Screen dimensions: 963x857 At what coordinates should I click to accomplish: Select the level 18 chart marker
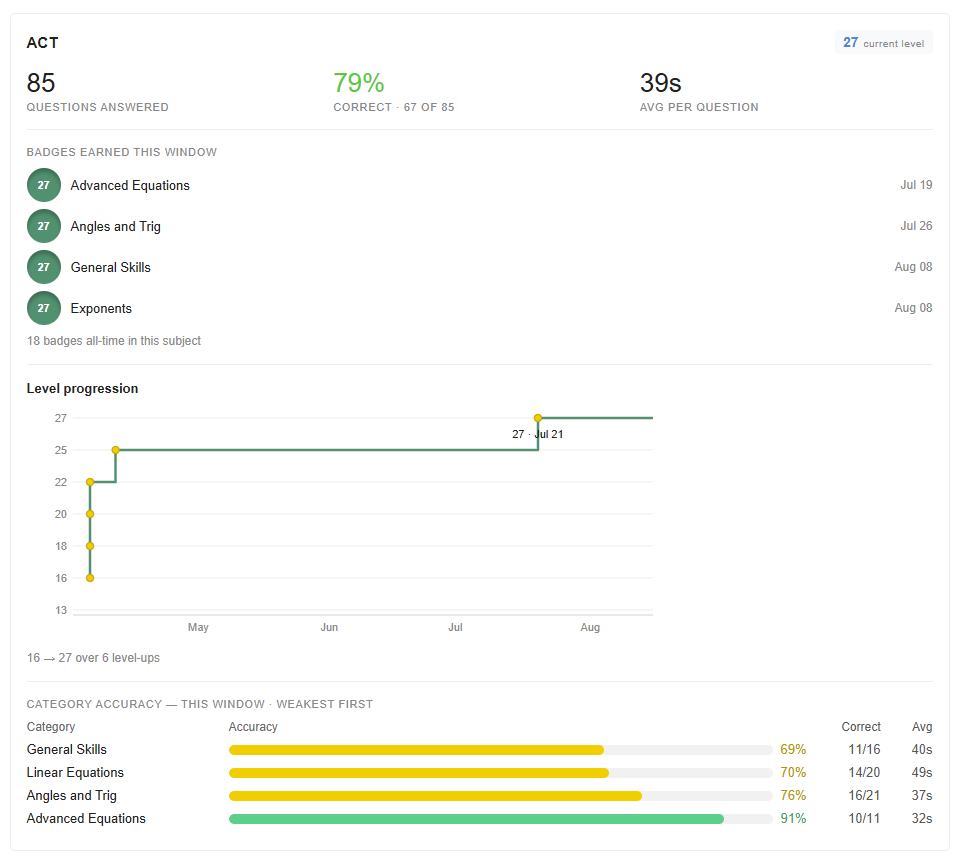pos(90,546)
